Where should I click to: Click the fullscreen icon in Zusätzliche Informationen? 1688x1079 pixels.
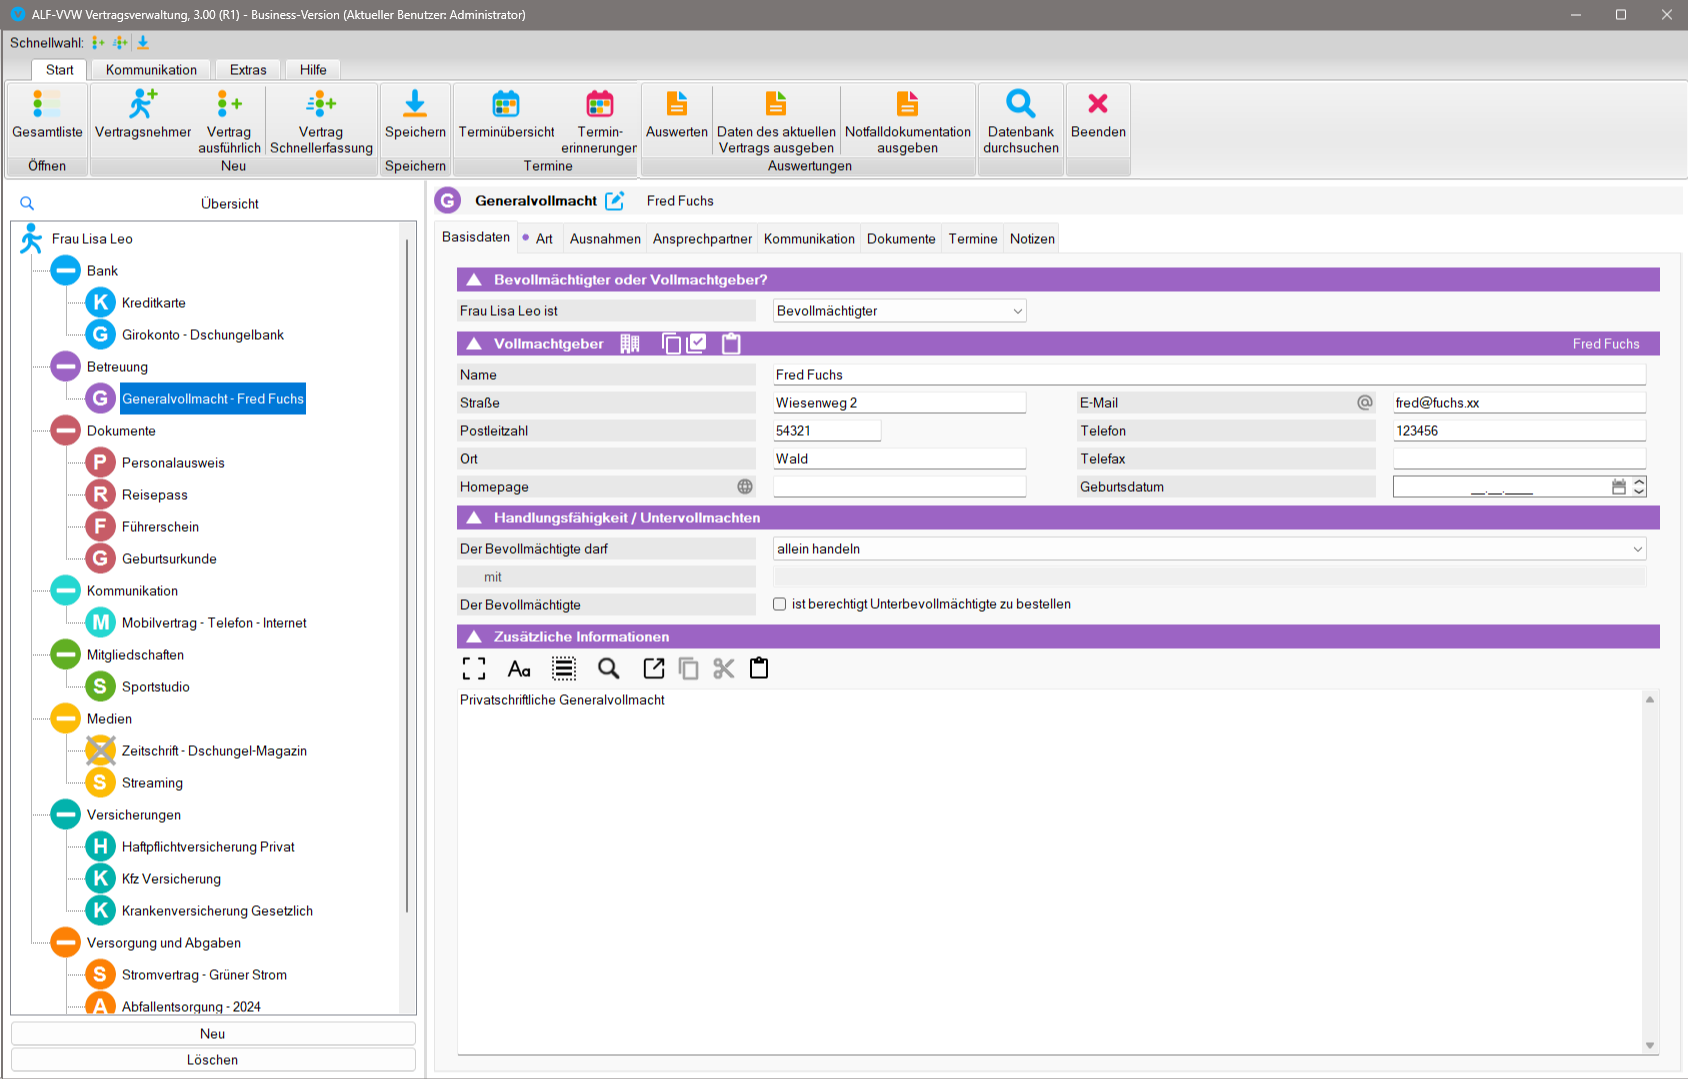pos(474,669)
